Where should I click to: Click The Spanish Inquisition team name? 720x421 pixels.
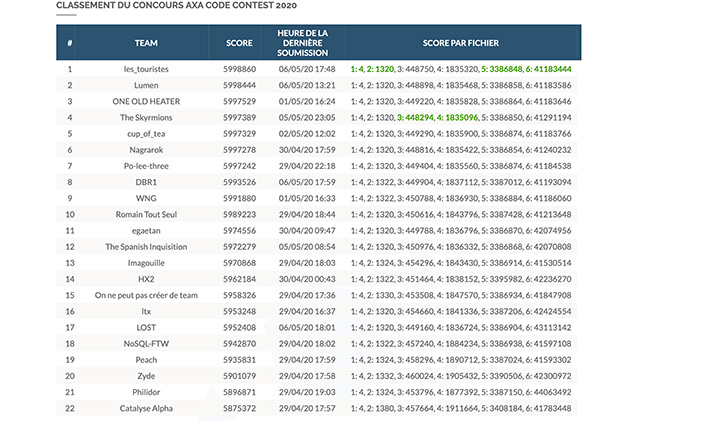point(146,246)
